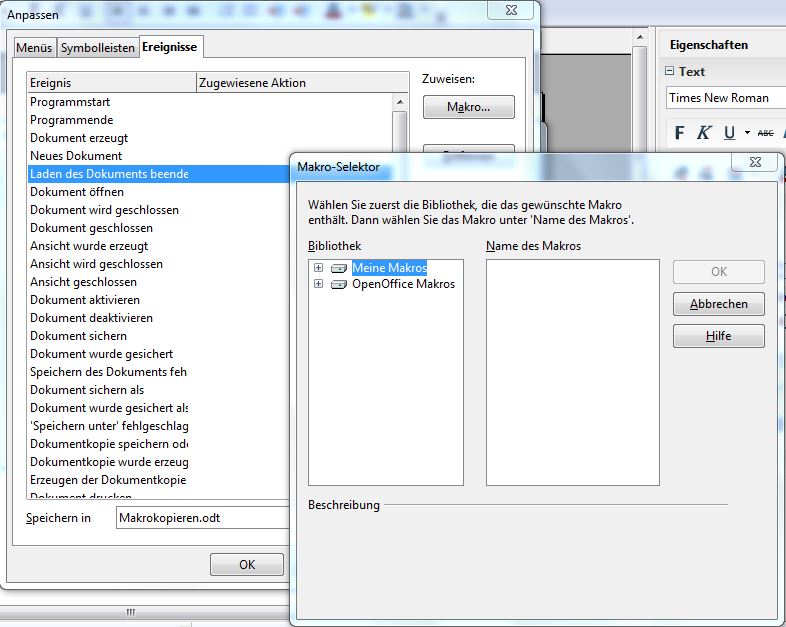
Task: Switch to the Symbolleisten tab
Action: point(97,48)
